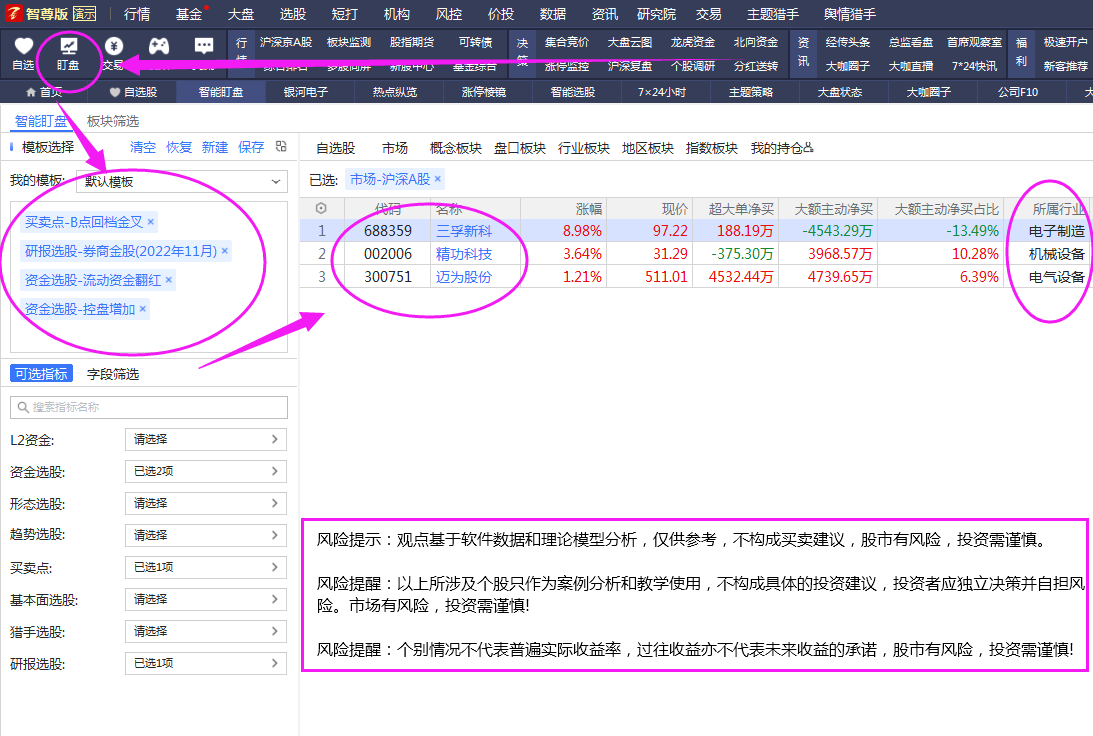Open the 交易 yuan coin icon
Screen dimensions: 1093x736
click(114, 47)
